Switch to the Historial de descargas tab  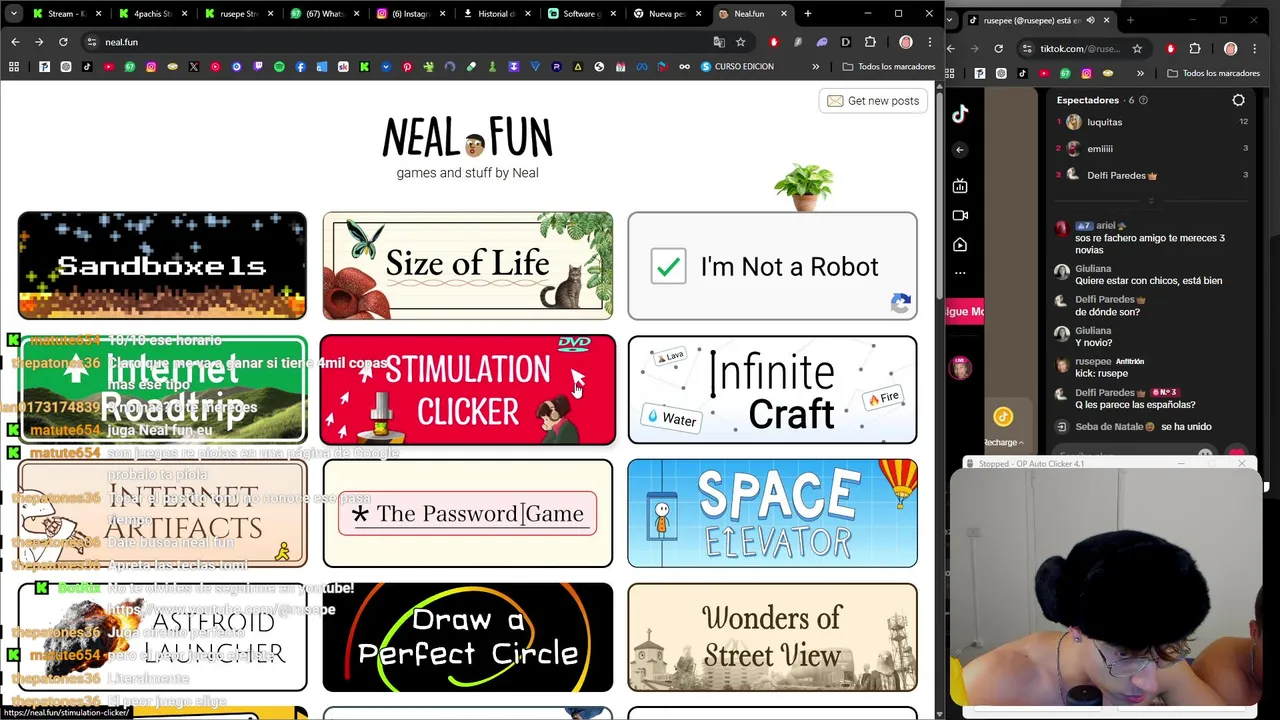click(496, 14)
